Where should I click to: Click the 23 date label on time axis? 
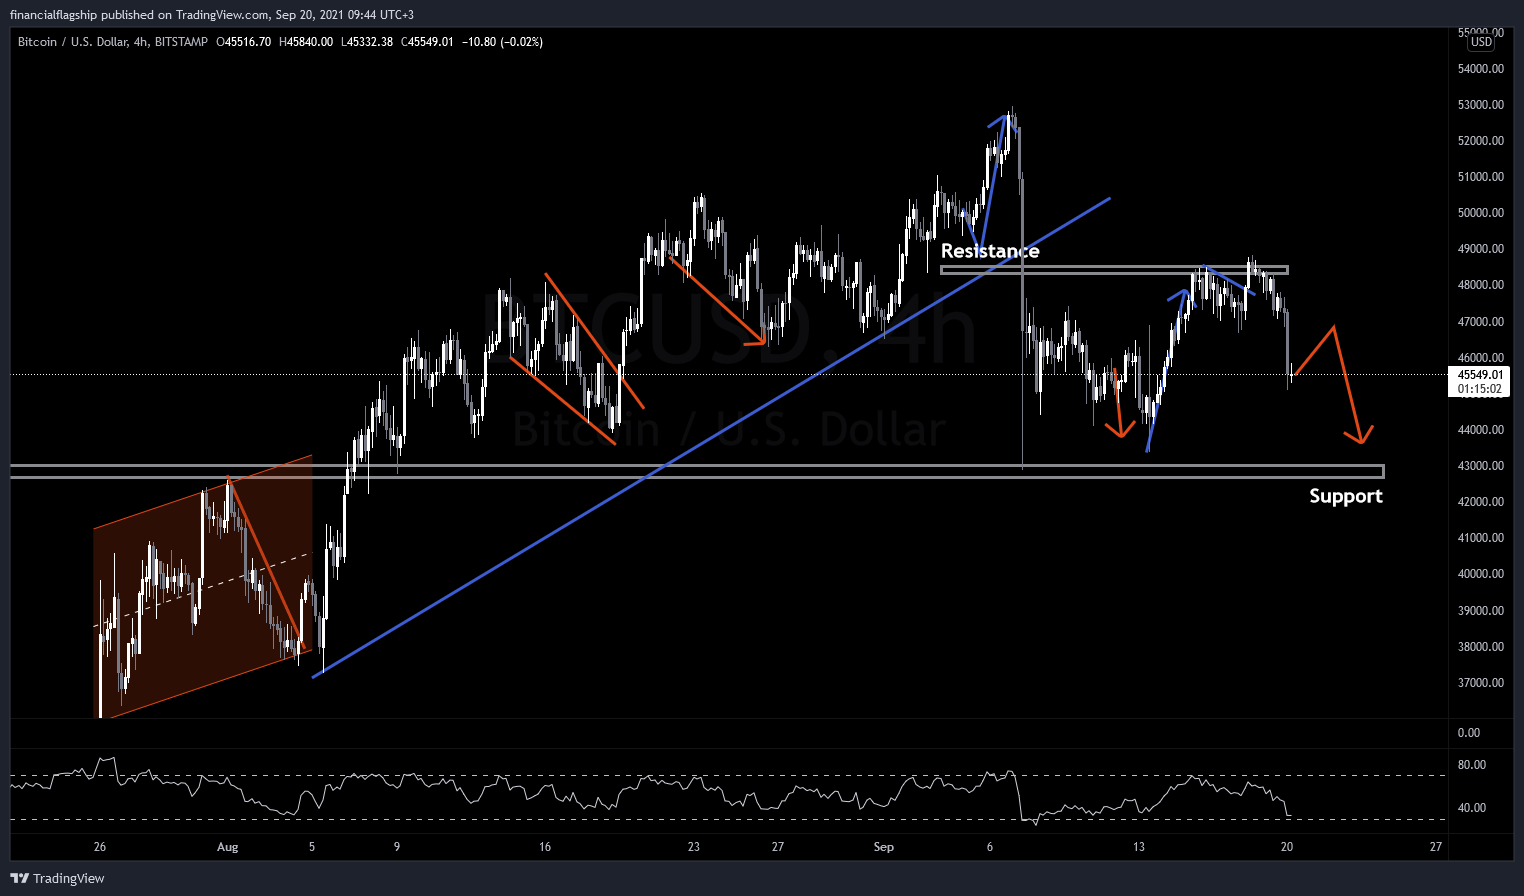[694, 847]
